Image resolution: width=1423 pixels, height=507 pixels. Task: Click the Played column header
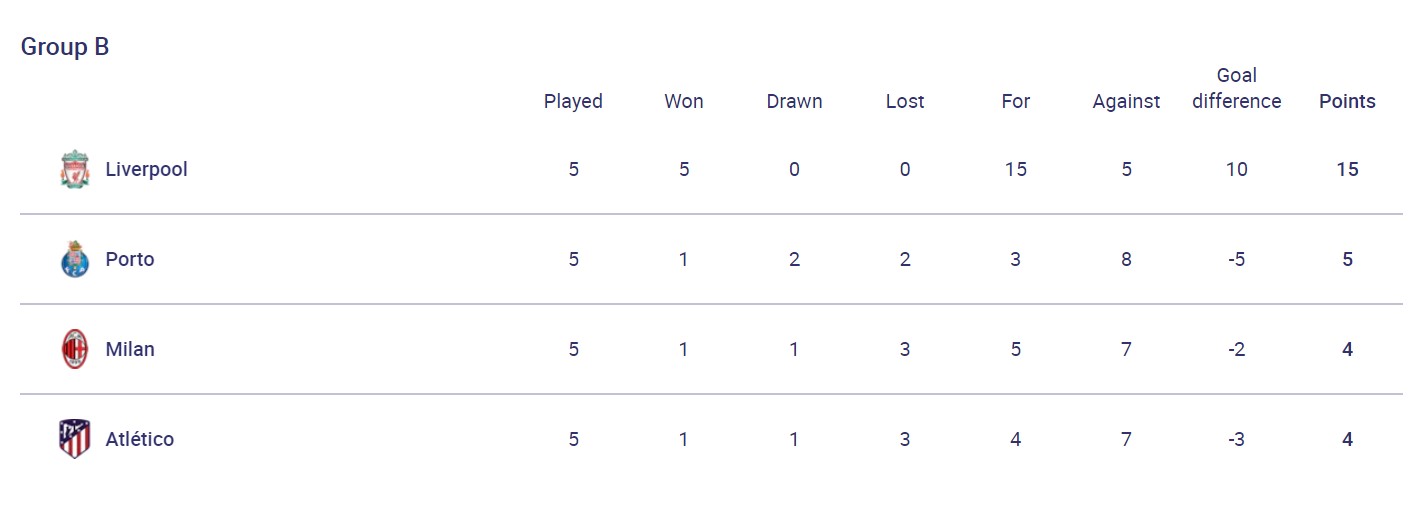click(573, 101)
